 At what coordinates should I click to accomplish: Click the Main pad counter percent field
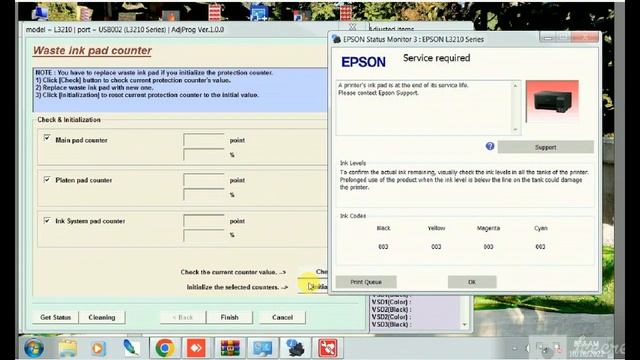tap(204, 155)
